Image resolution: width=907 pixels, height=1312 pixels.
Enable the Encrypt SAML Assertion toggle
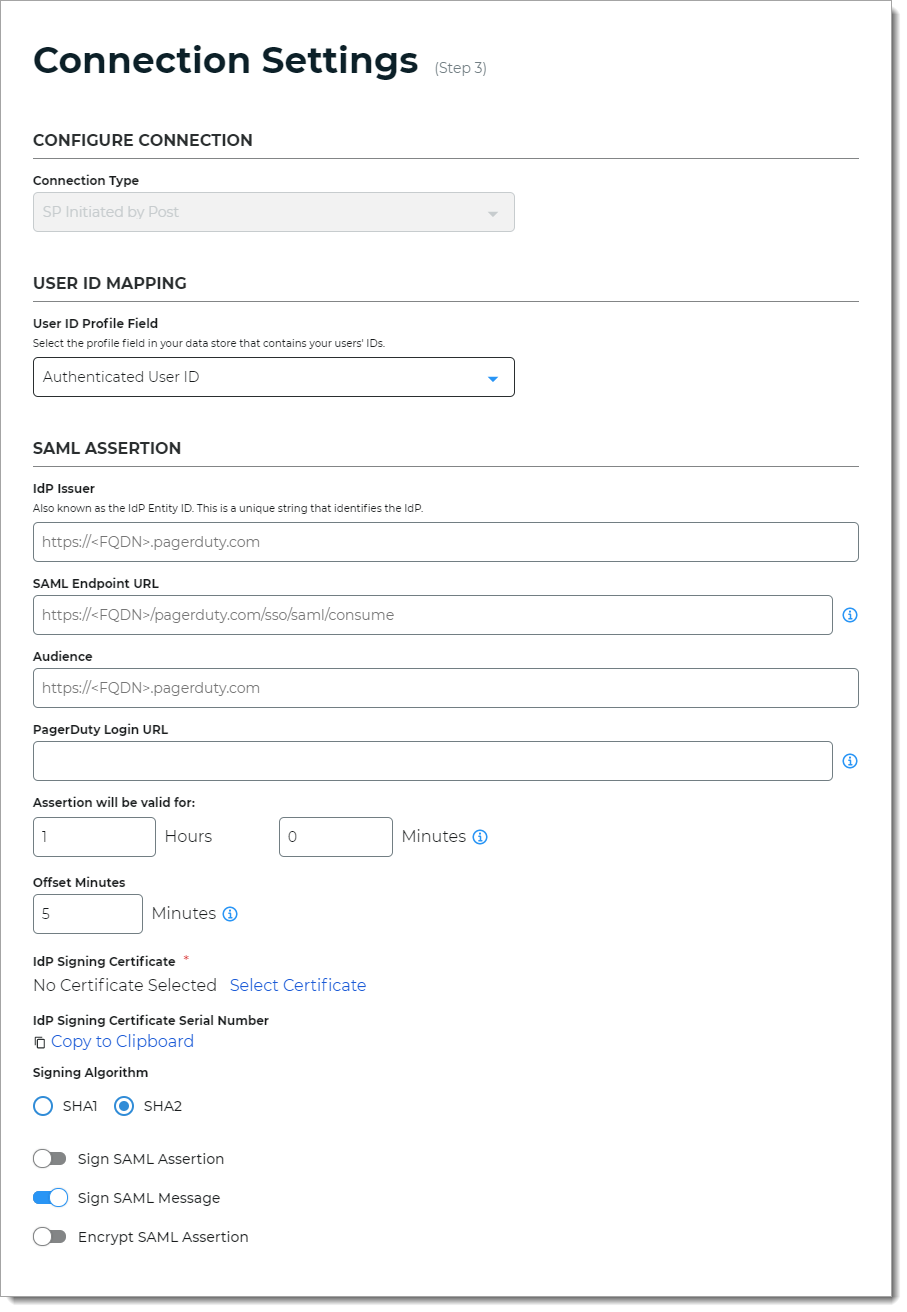tap(50, 1237)
